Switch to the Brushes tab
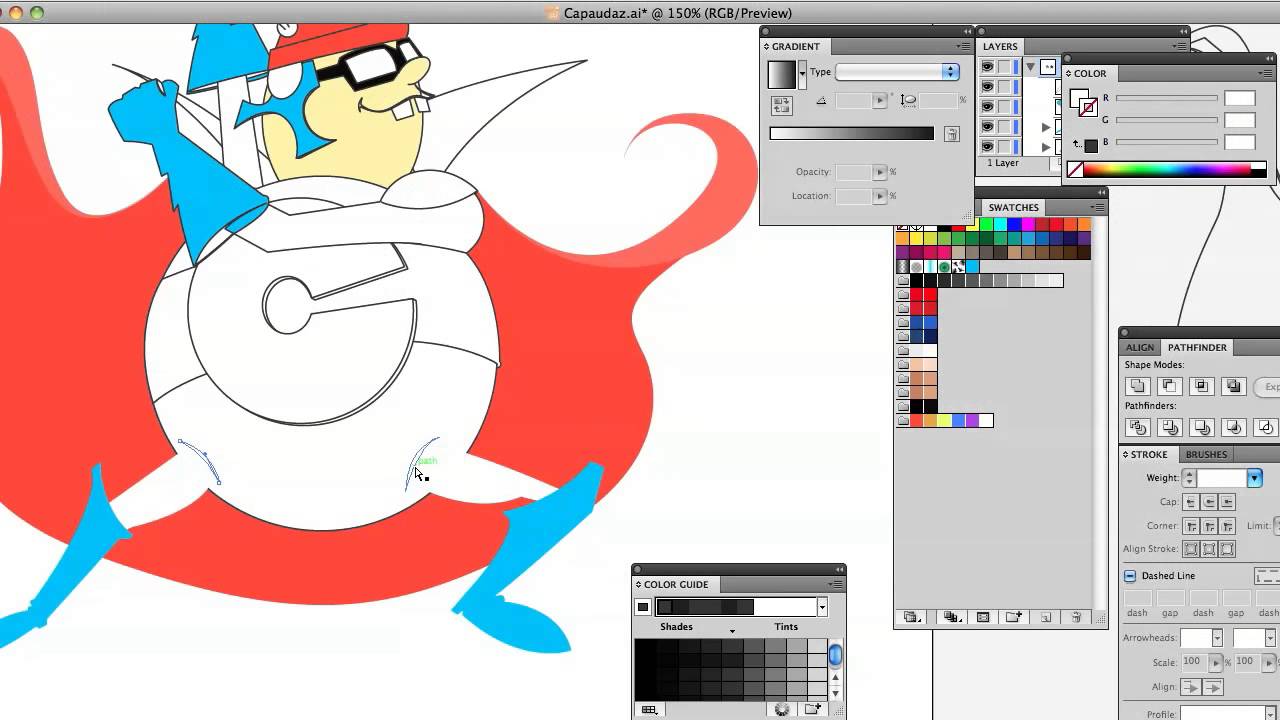This screenshot has height=720, width=1280. coord(1206,454)
